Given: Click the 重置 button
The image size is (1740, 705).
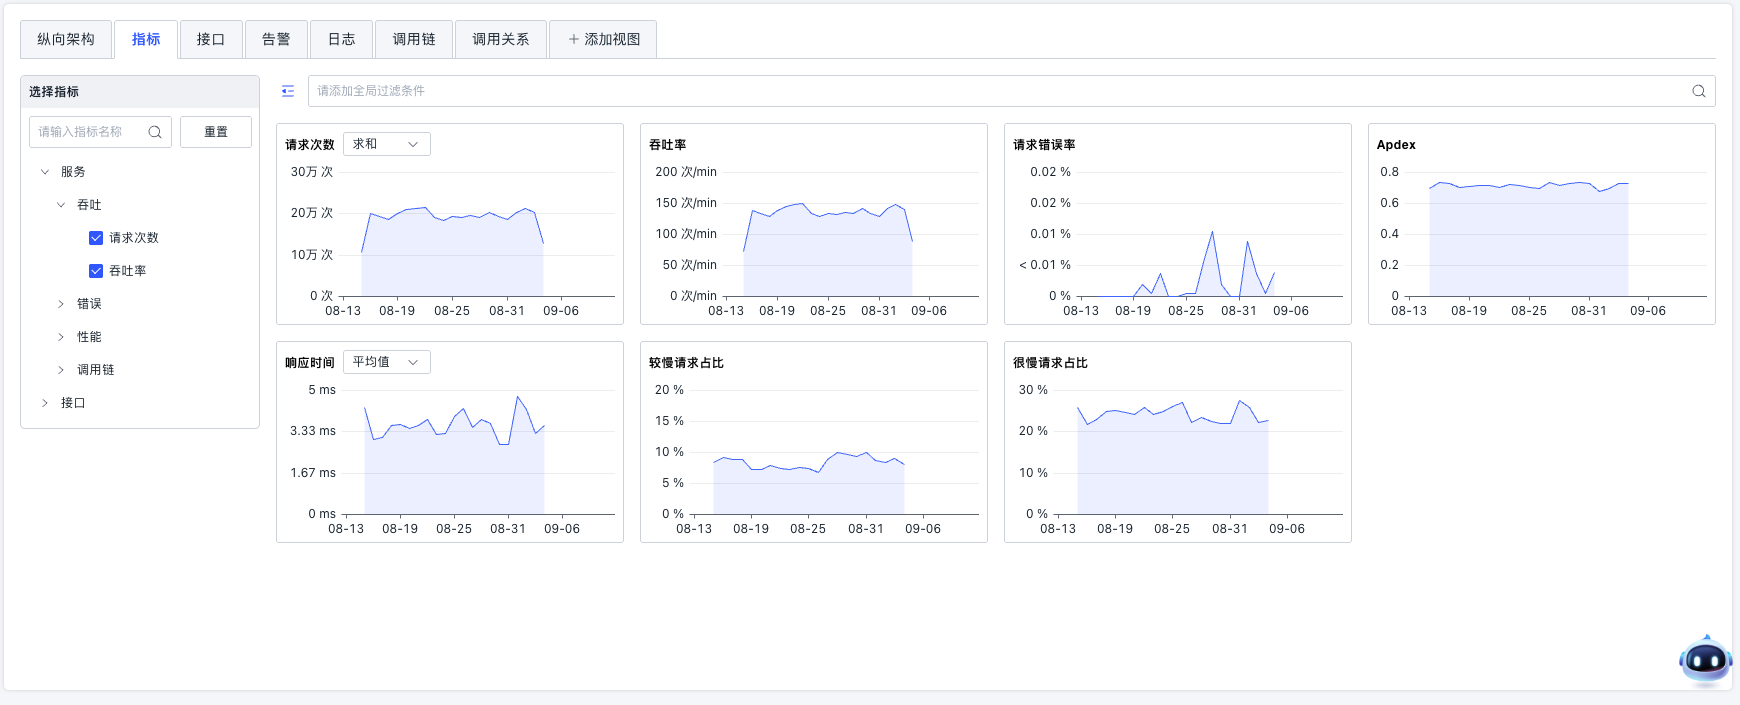Looking at the screenshot, I should coord(216,132).
